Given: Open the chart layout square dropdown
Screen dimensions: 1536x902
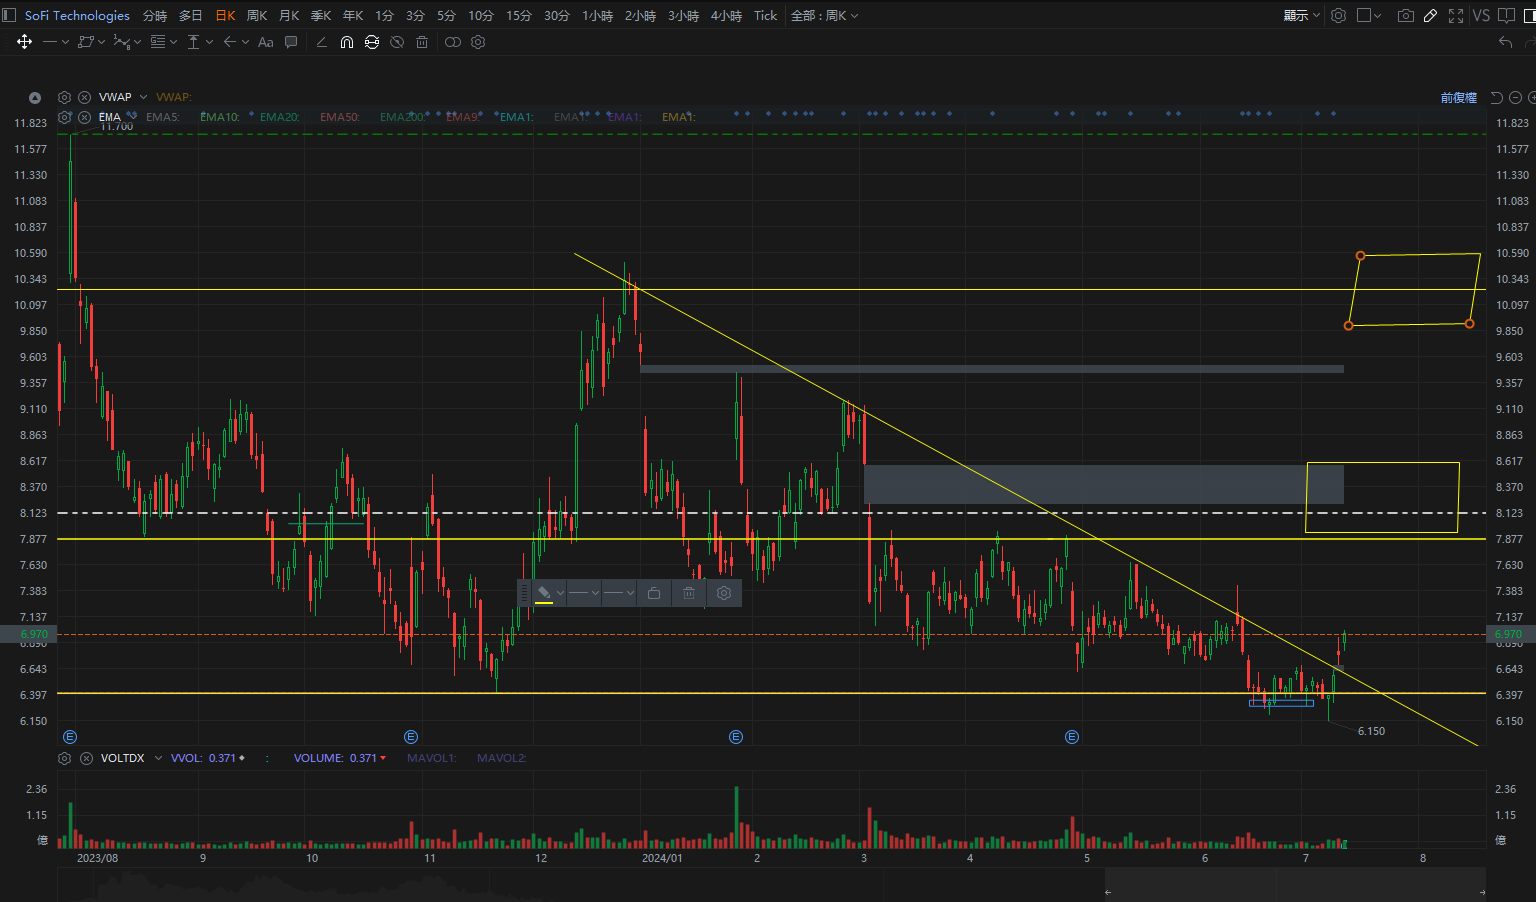Looking at the screenshot, I should point(1369,15).
